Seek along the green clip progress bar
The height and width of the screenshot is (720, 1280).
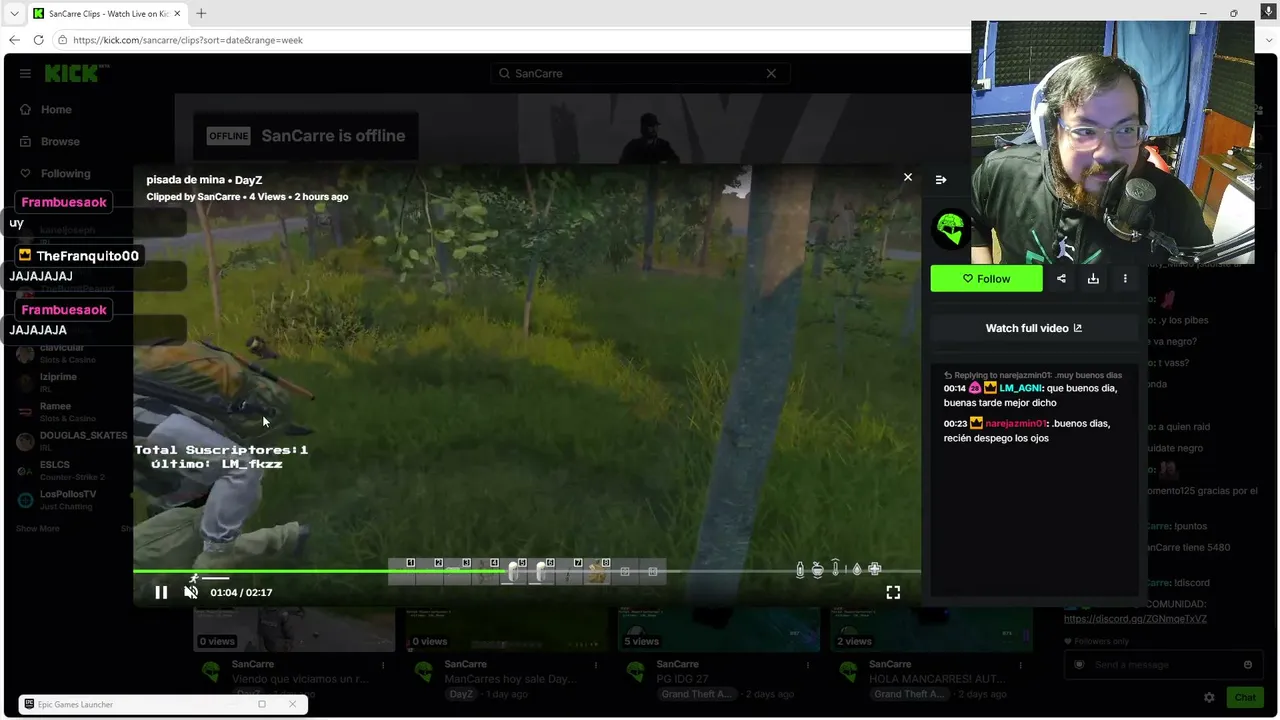pyautogui.click(x=527, y=571)
